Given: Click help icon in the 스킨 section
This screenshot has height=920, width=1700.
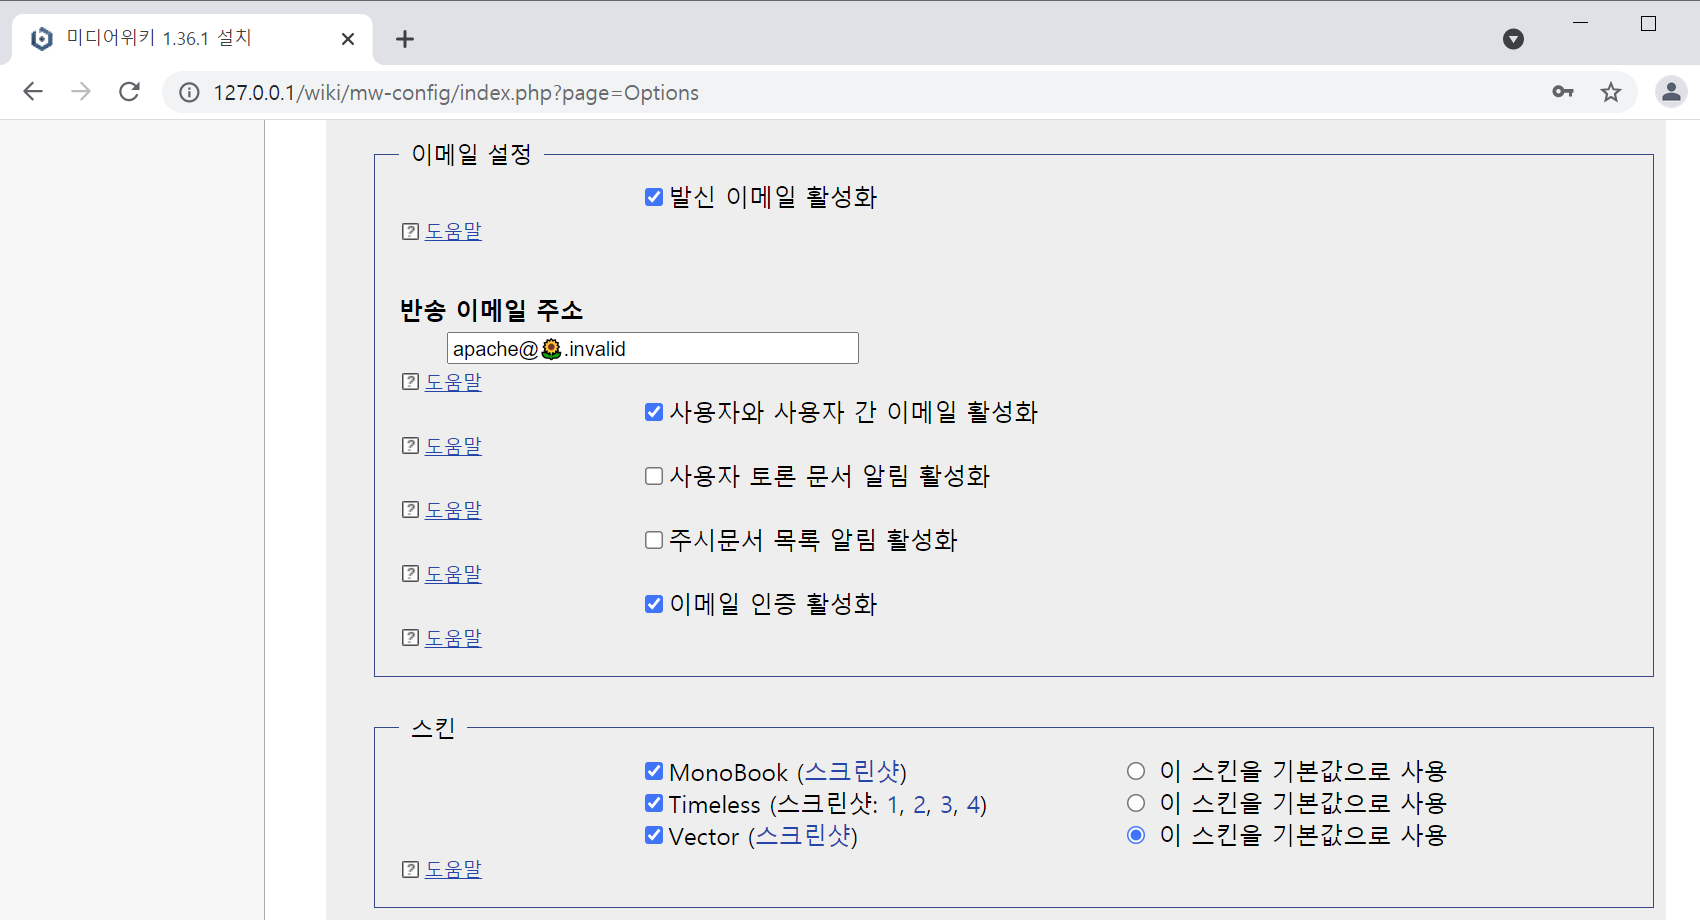Looking at the screenshot, I should (x=410, y=870).
